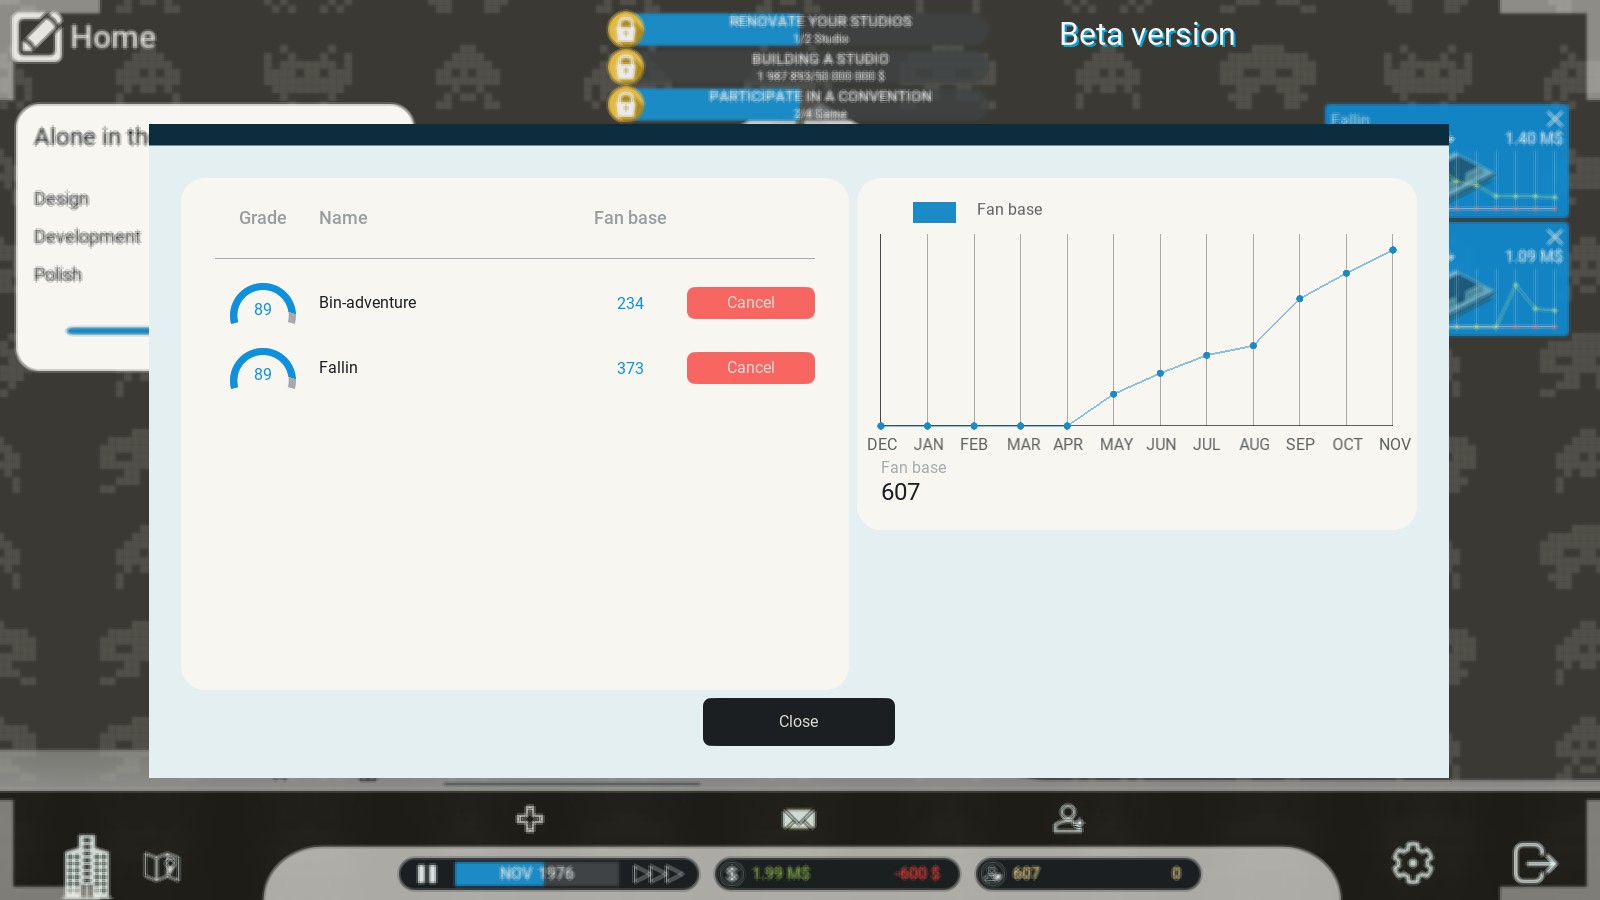
Task: Click the exit door icon
Action: point(1534,862)
